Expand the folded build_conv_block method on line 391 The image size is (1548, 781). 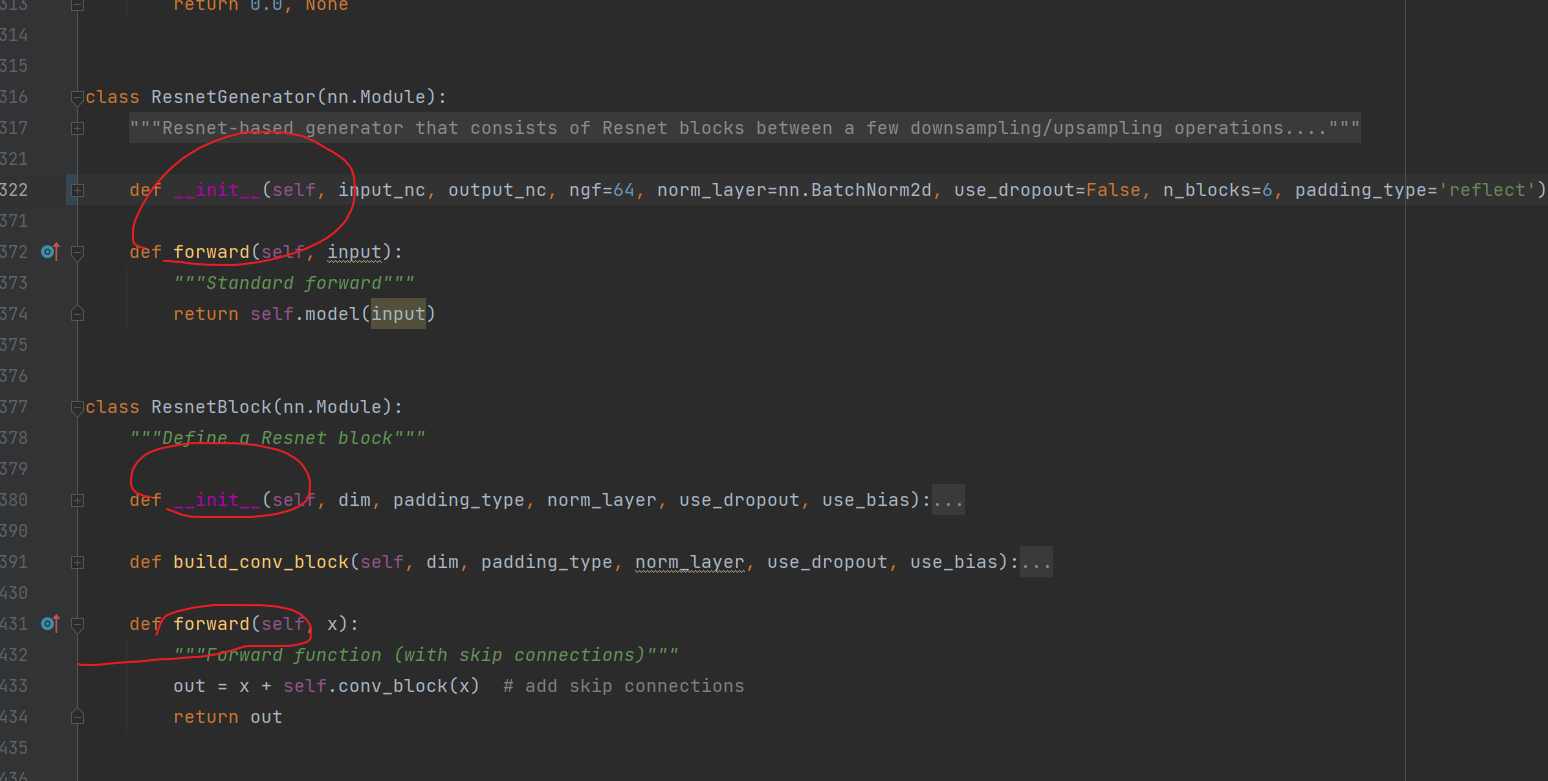click(x=77, y=562)
